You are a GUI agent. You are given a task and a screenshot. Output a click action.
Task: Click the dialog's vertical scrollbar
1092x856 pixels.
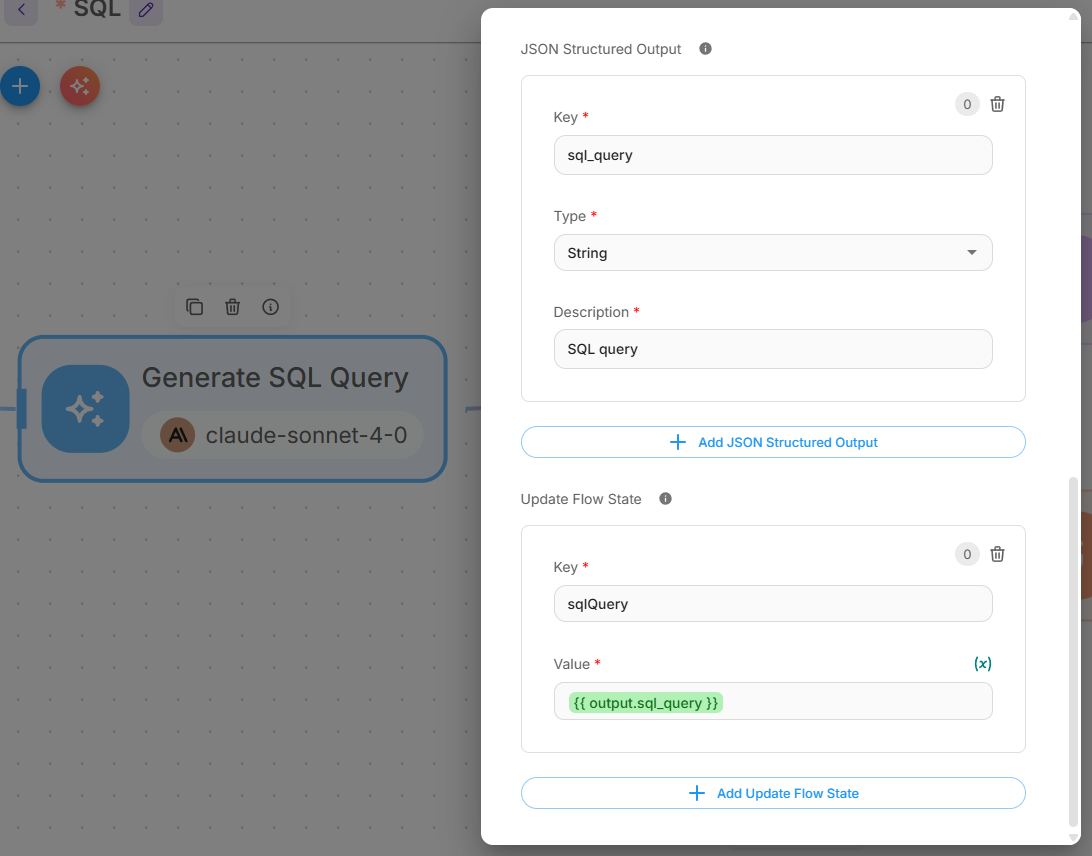(x=1075, y=650)
